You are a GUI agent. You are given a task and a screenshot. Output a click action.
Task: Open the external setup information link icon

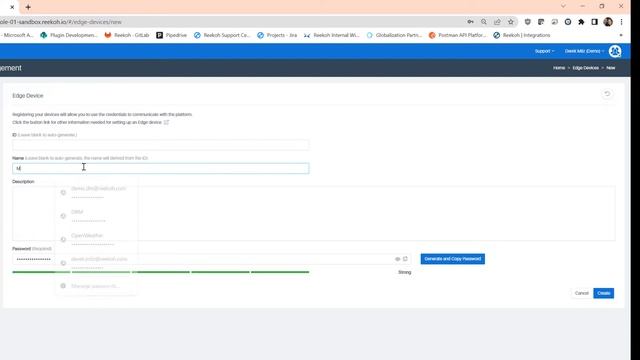coord(166,122)
